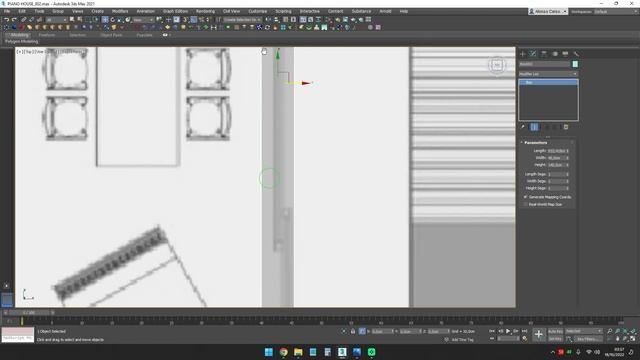Screen dimensions: 640x360
Task: Open the Rendering menu
Action: coord(205,11)
